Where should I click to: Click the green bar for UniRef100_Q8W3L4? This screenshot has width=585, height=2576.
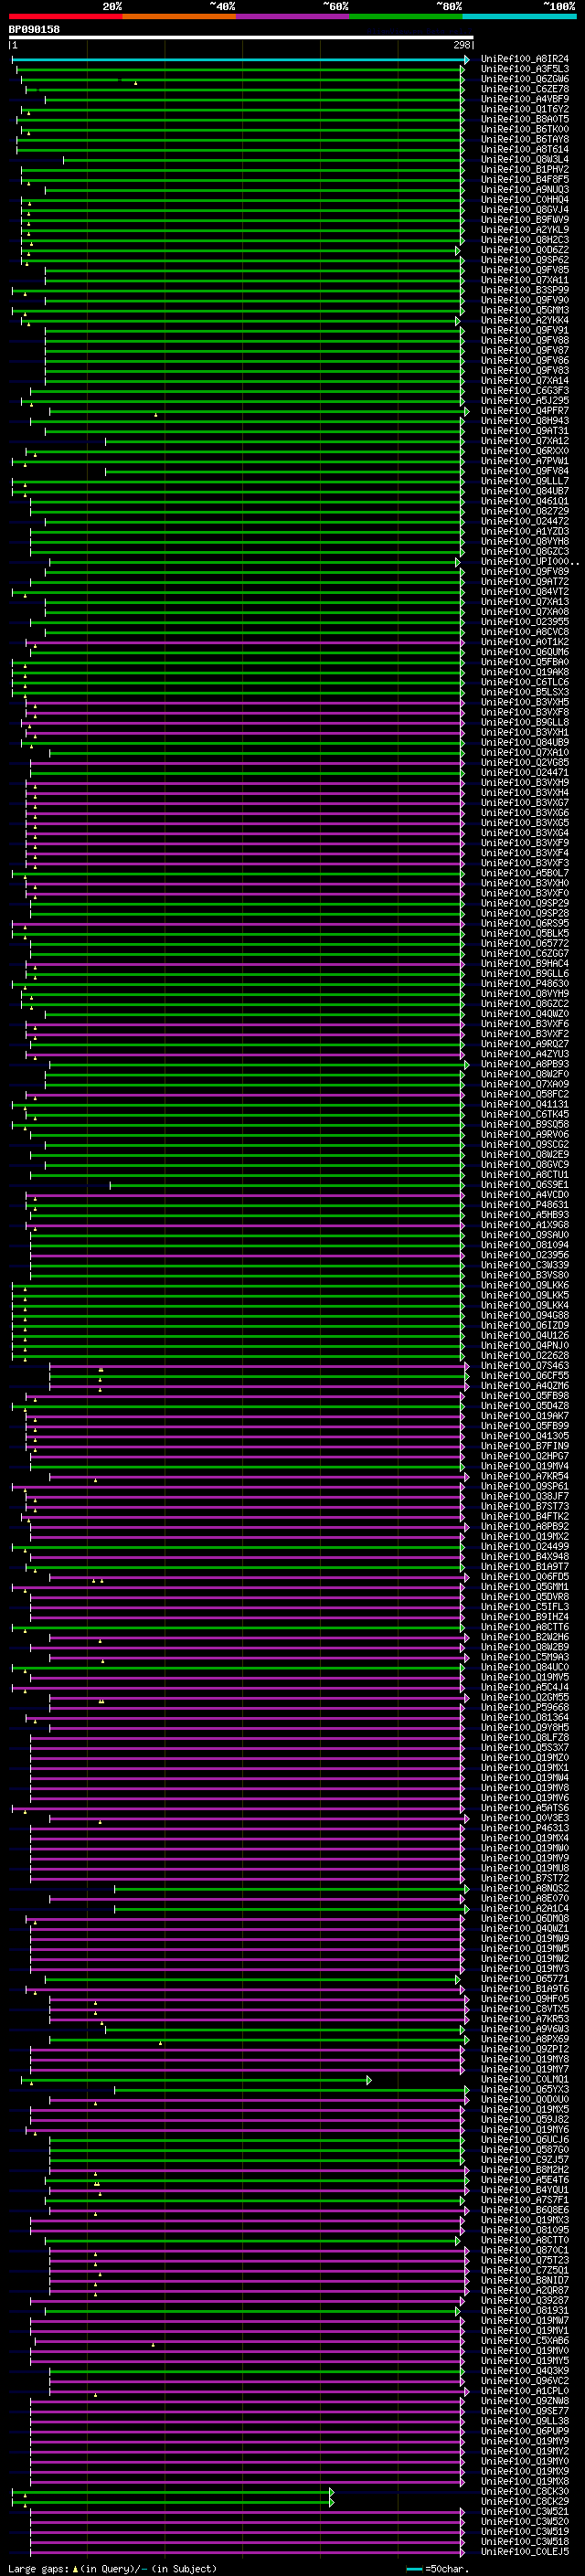click(x=263, y=160)
